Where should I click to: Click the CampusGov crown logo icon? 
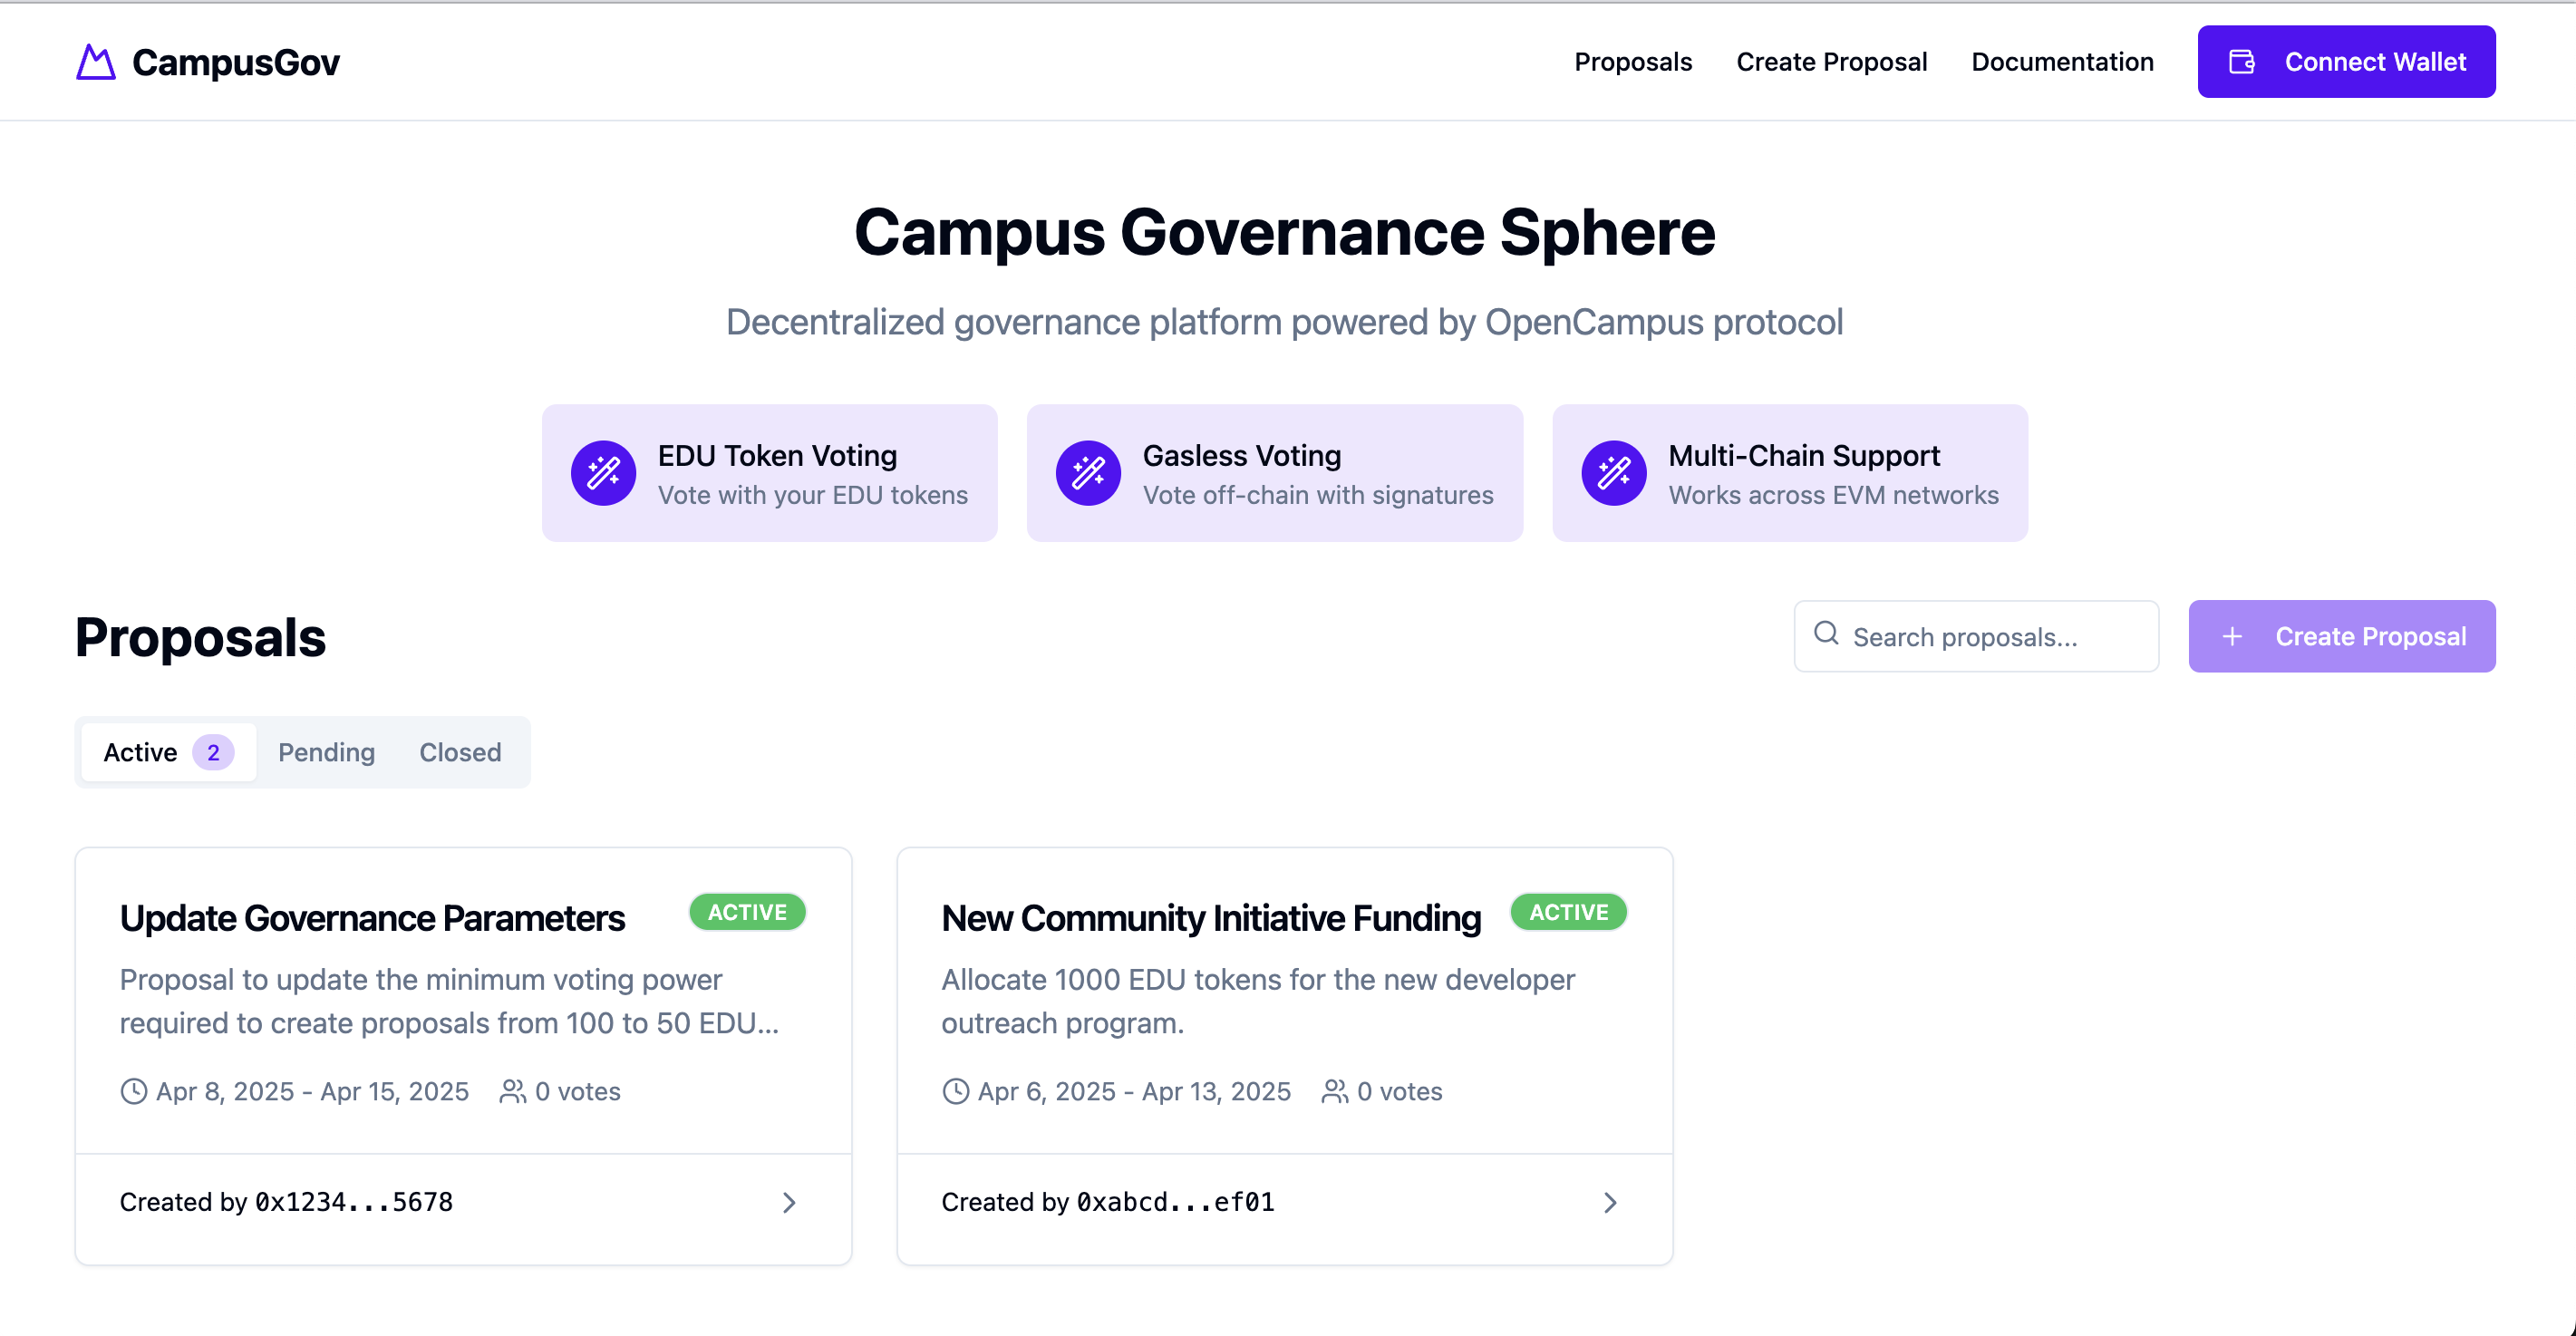pyautogui.click(x=95, y=62)
